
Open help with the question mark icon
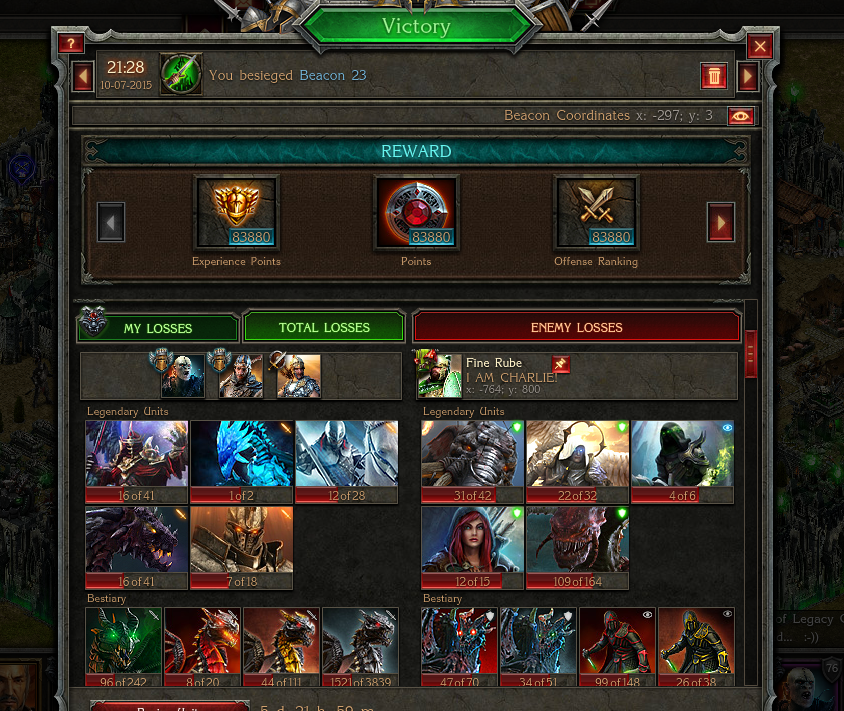pos(71,44)
